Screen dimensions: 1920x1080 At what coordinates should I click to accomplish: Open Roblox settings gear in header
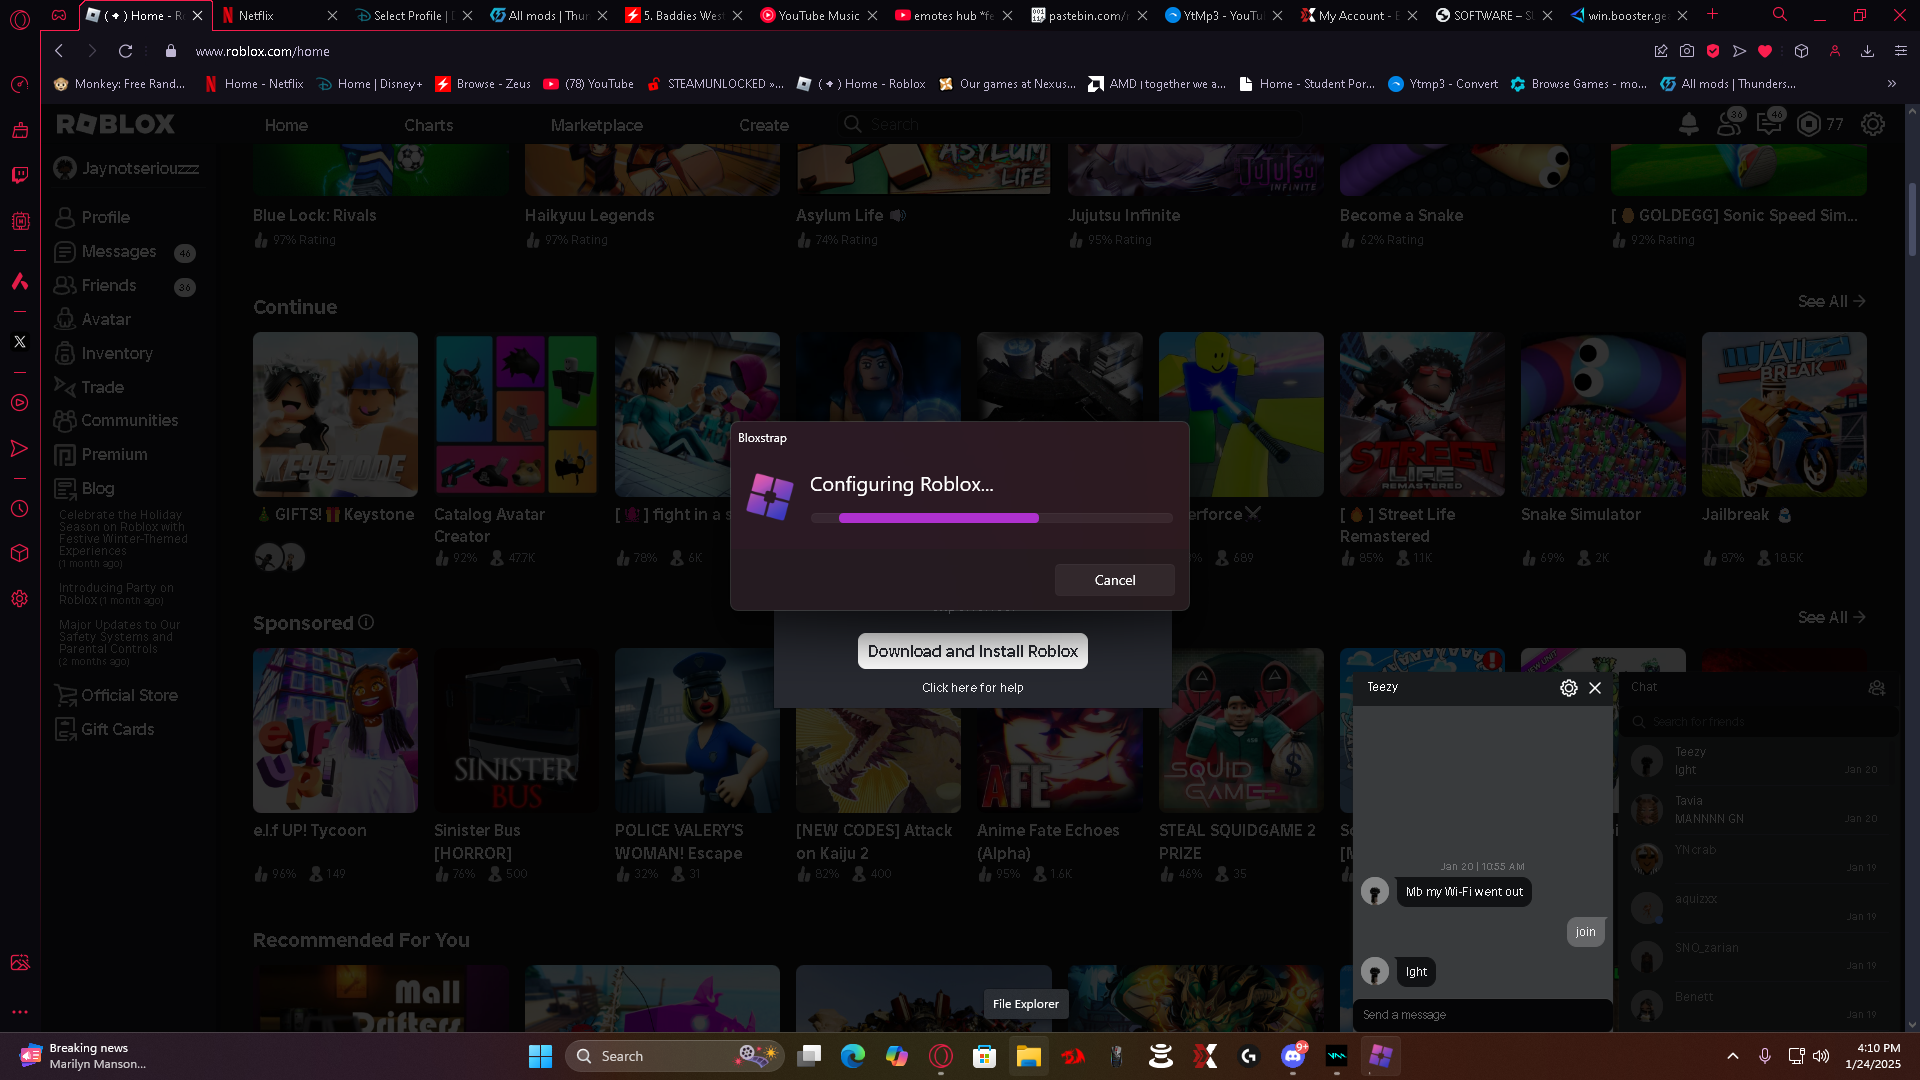tap(1872, 124)
